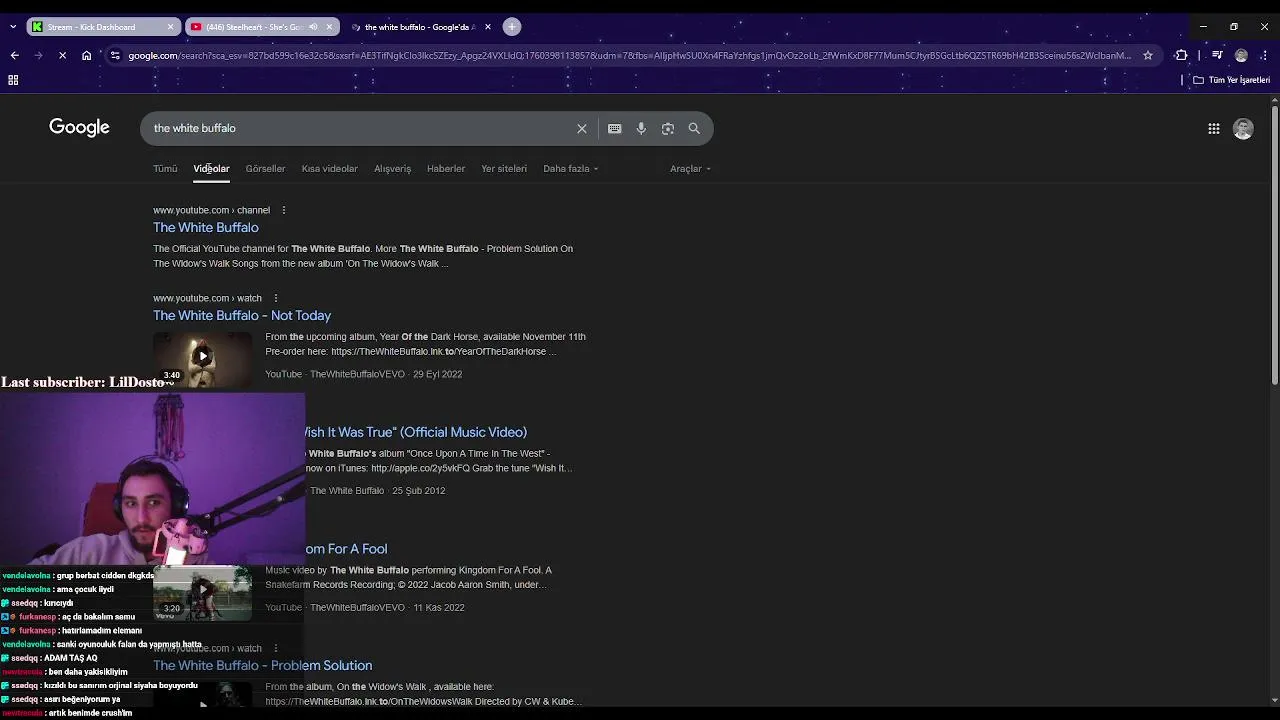Open The White Buffalo channel result
This screenshot has height=720, width=1280.
206,228
